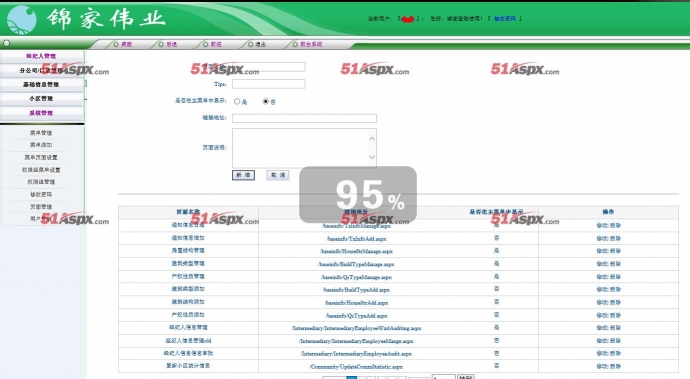Viewport: 690px width, 379px height.
Task: Click the 锦家伟业 globe logo icon
Action: 22,19
